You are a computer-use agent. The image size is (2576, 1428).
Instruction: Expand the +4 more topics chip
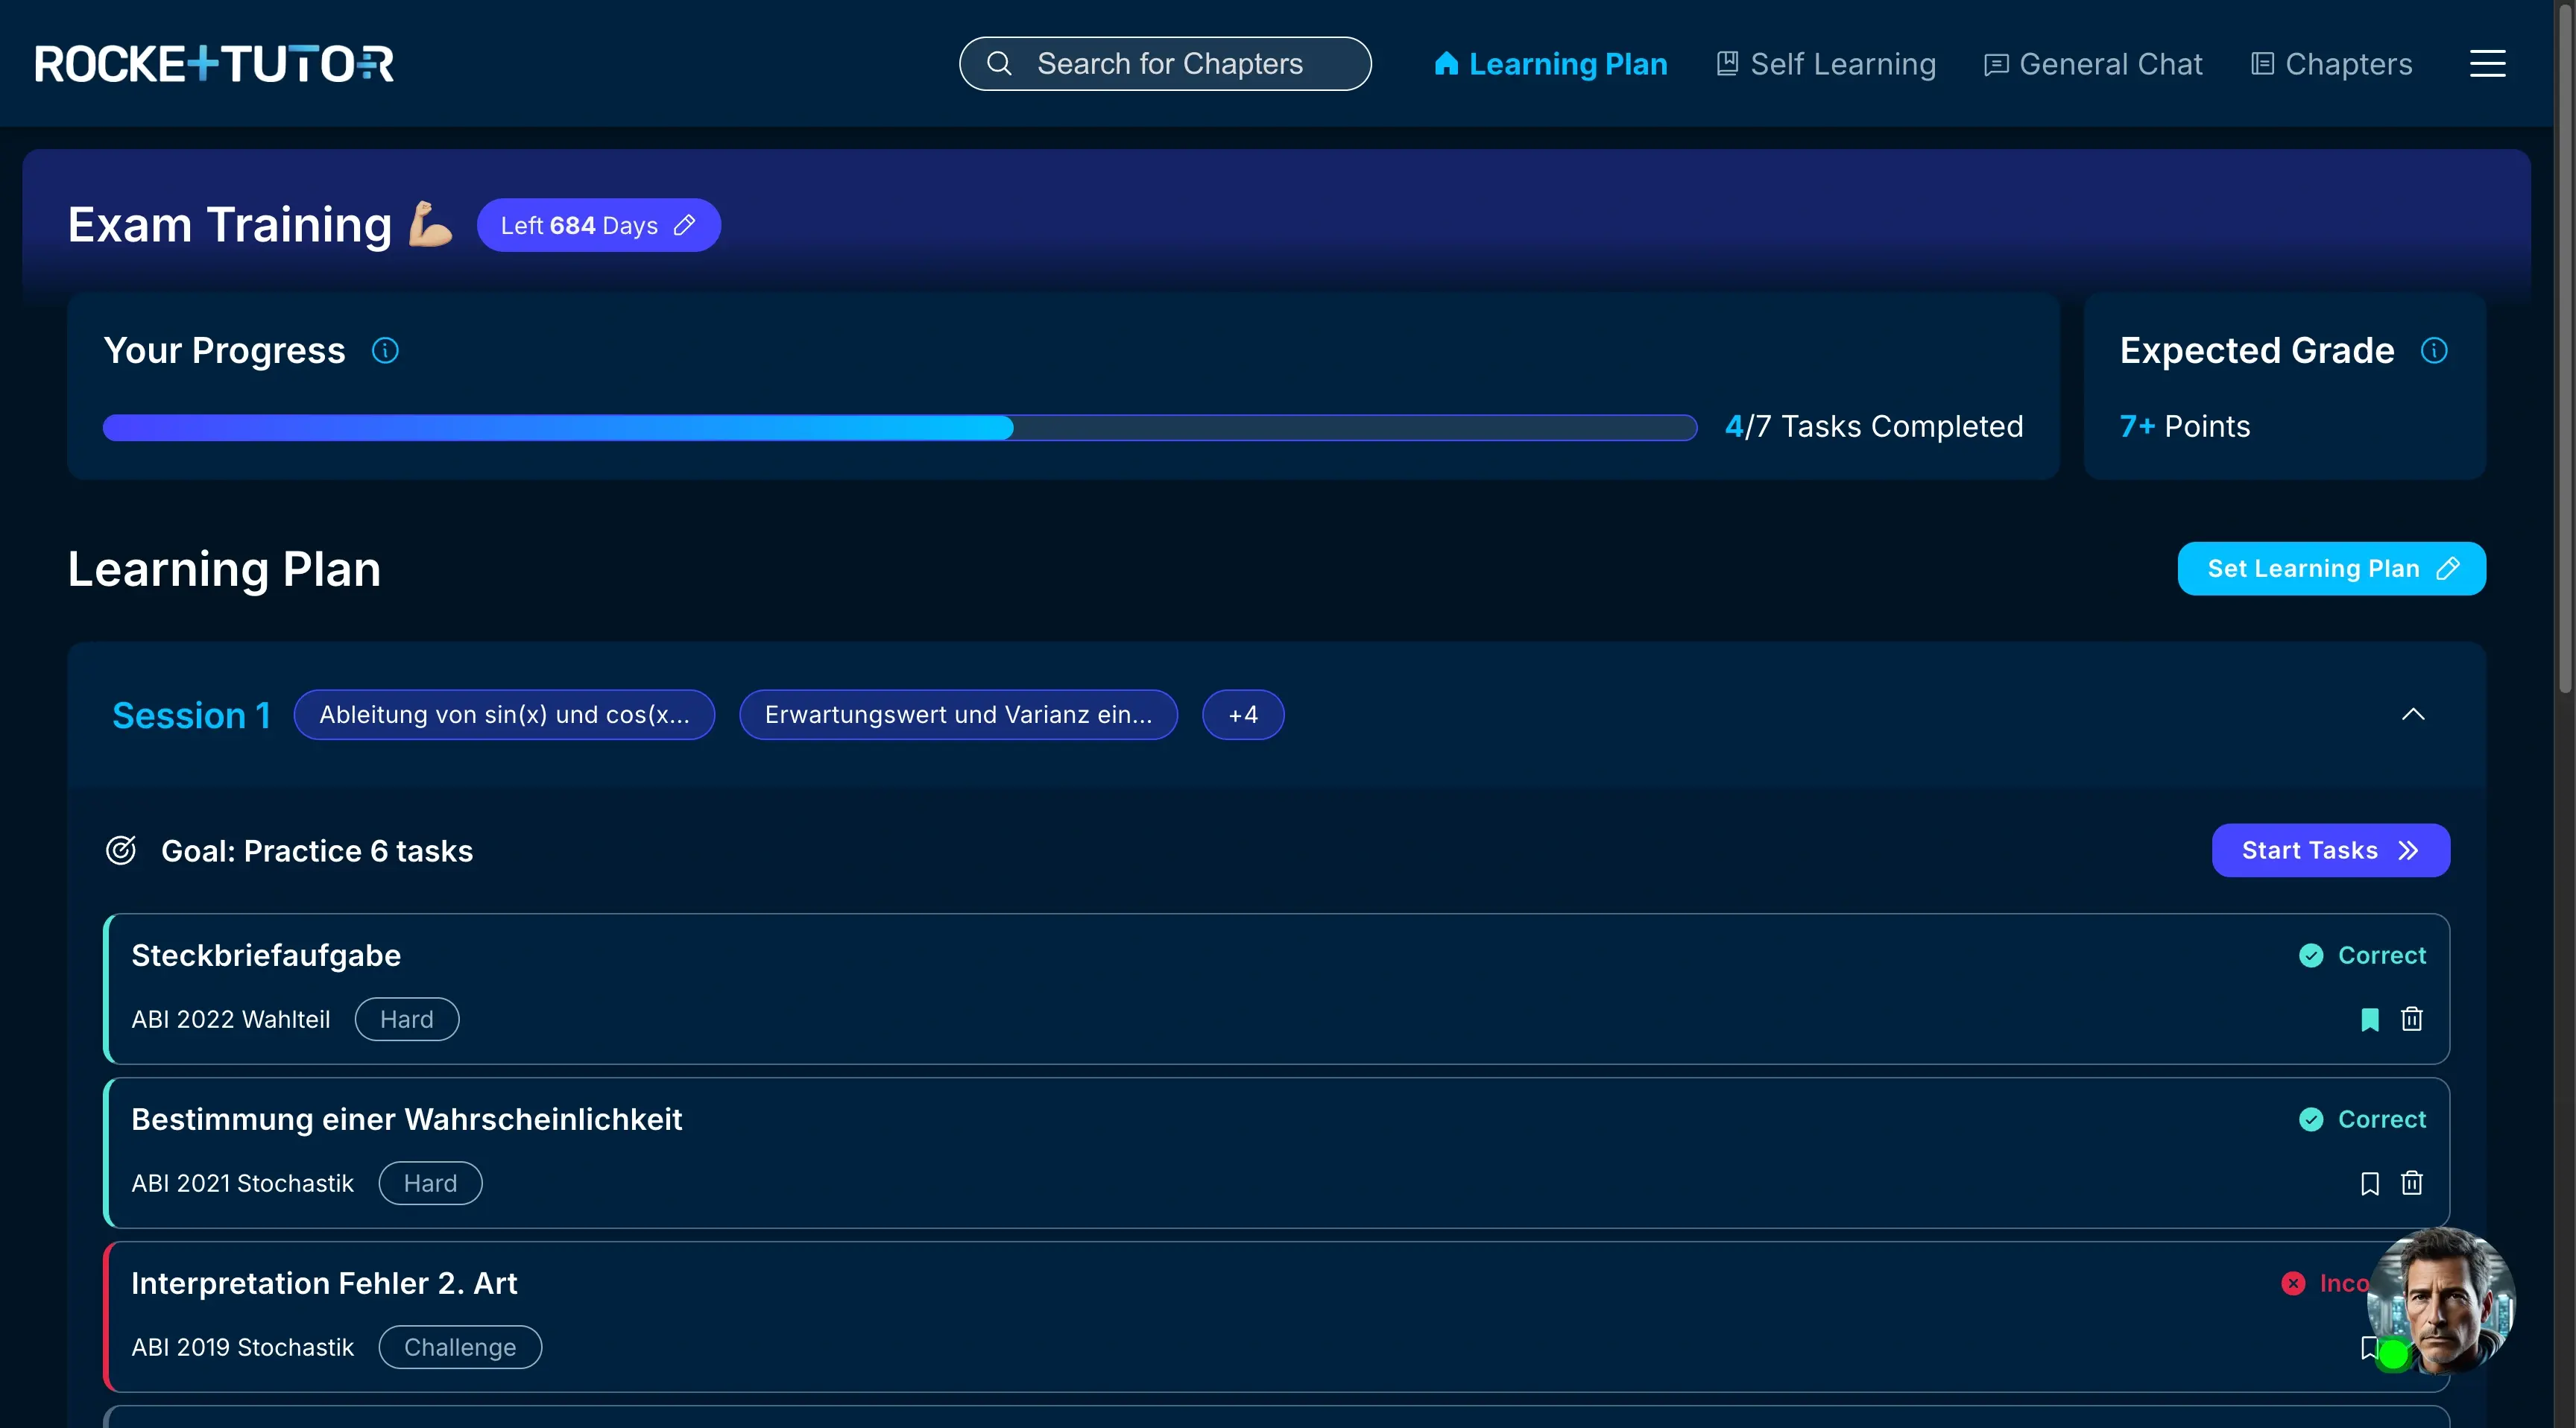coord(1243,715)
